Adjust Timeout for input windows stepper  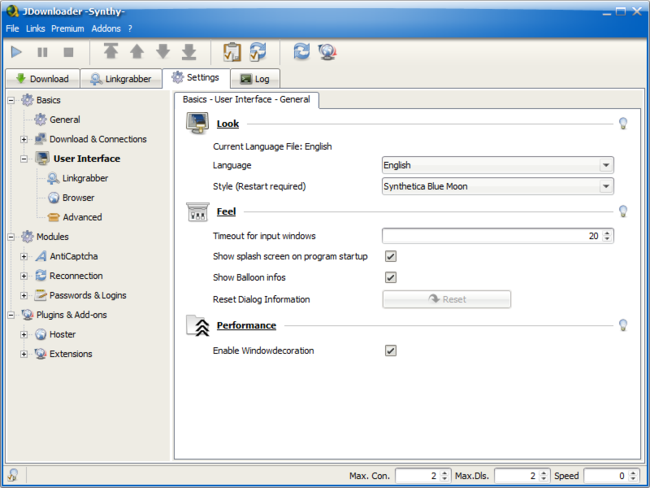click(x=607, y=236)
